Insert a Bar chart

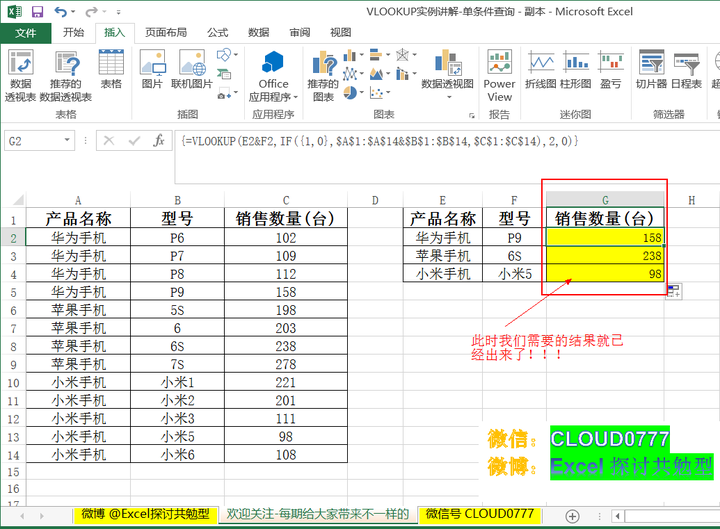coord(376,55)
